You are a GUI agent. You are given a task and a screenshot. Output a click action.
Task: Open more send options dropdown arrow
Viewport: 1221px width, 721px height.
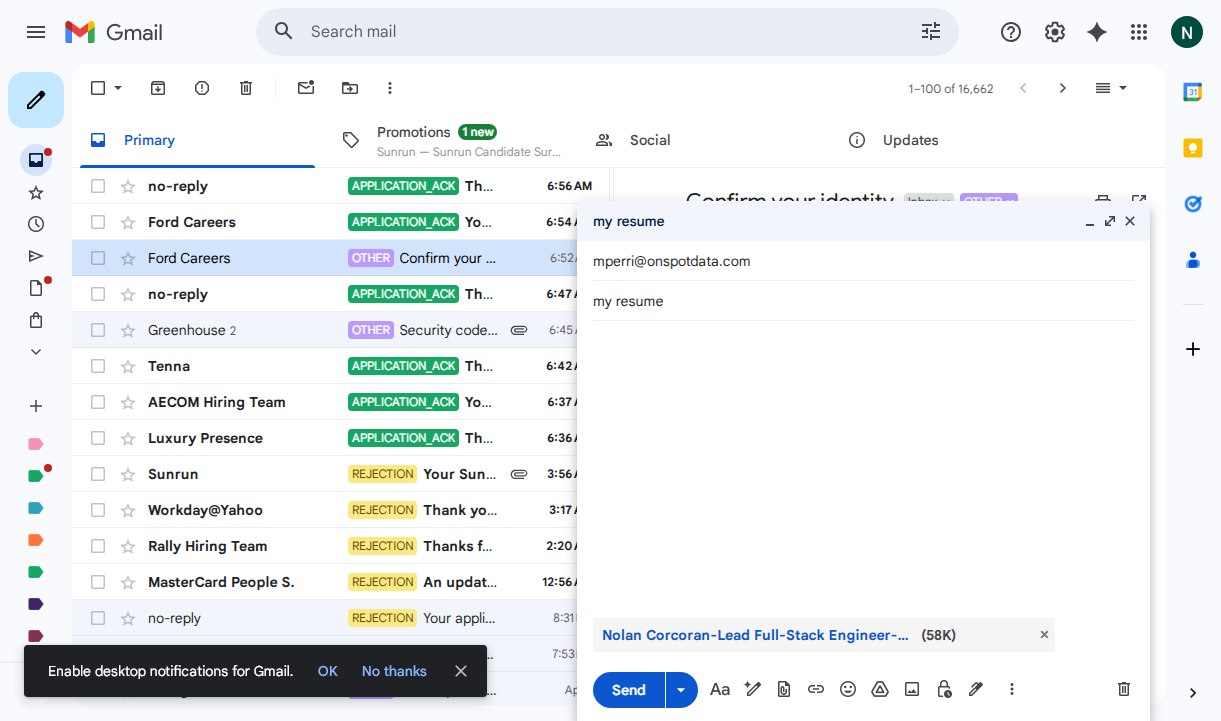point(682,690)
